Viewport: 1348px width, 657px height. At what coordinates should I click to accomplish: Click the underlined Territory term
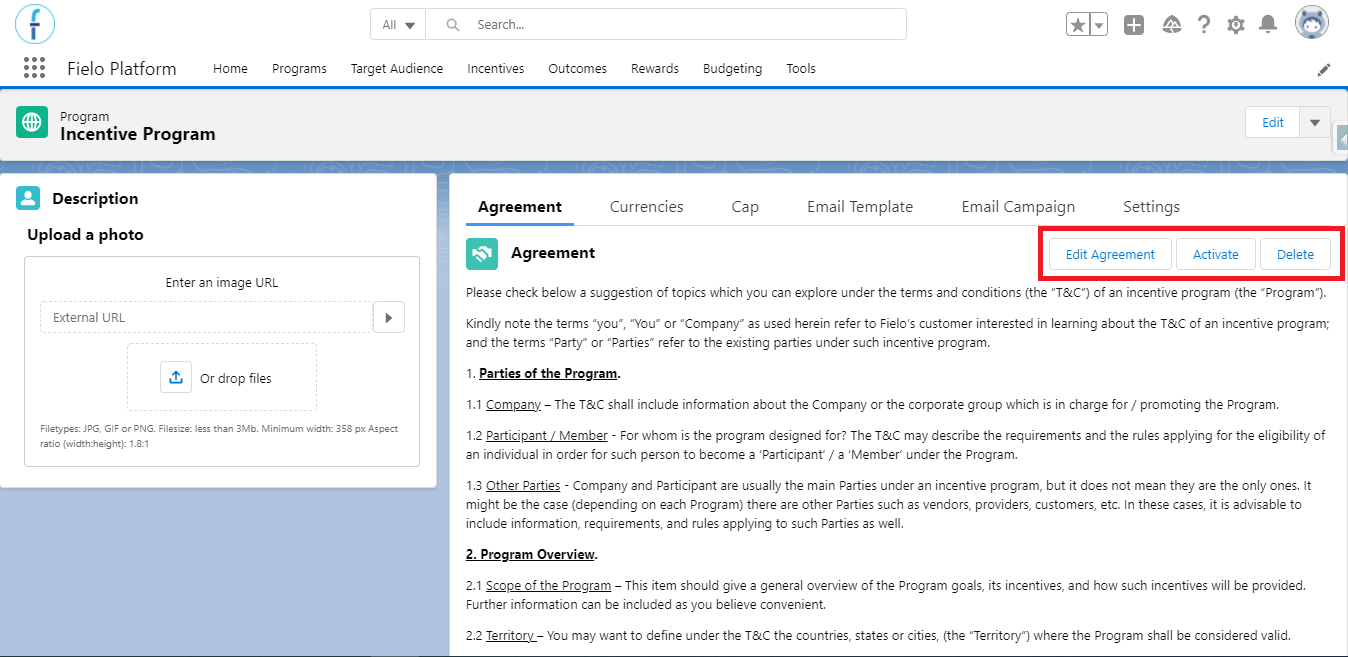tap(510, 635)
